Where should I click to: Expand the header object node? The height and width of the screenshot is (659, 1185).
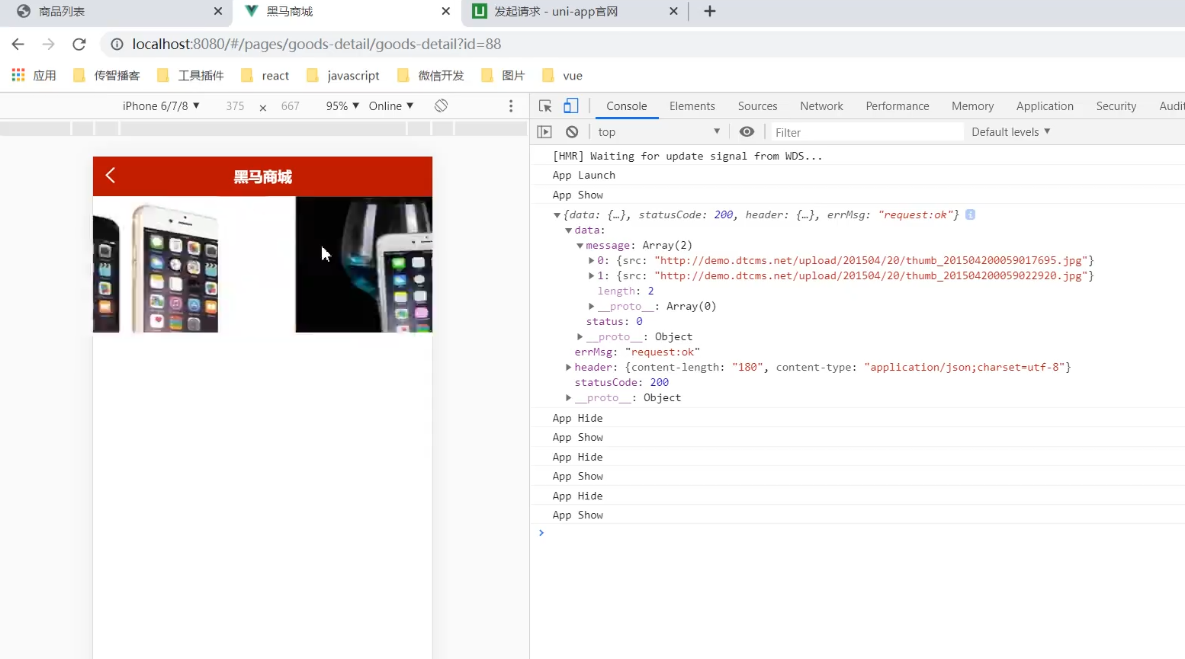(x=568, y=367)
